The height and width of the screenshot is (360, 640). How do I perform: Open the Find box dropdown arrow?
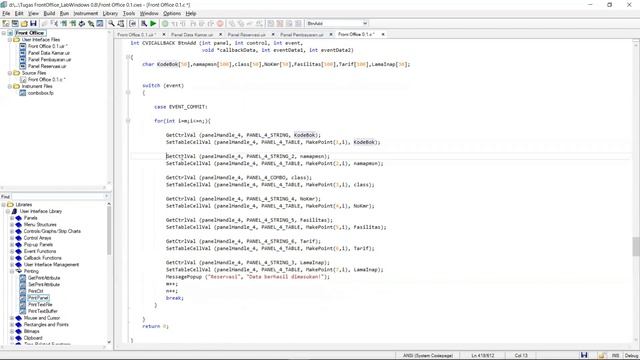click(107, 196)
